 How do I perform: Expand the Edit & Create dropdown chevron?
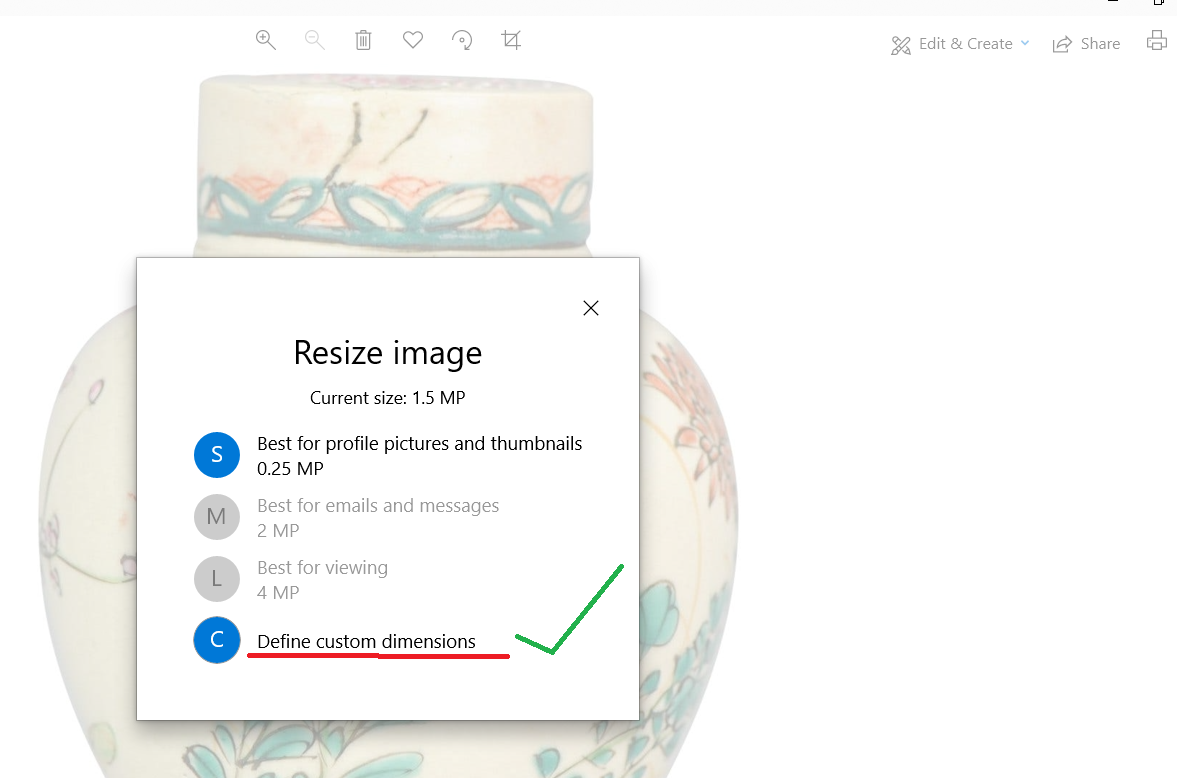click(x=1025, y=43)
